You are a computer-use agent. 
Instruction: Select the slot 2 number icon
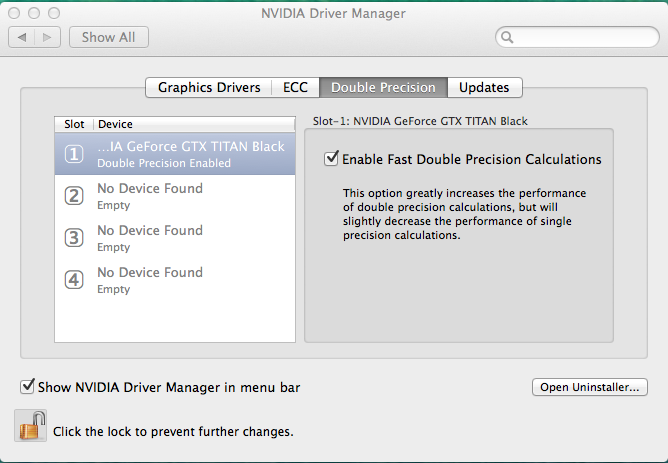[x=74, y=196]
